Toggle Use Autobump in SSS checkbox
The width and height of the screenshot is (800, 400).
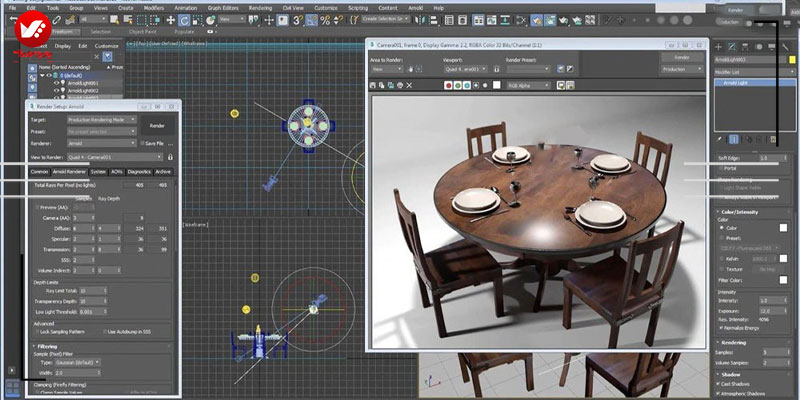[x=105, y=332]
